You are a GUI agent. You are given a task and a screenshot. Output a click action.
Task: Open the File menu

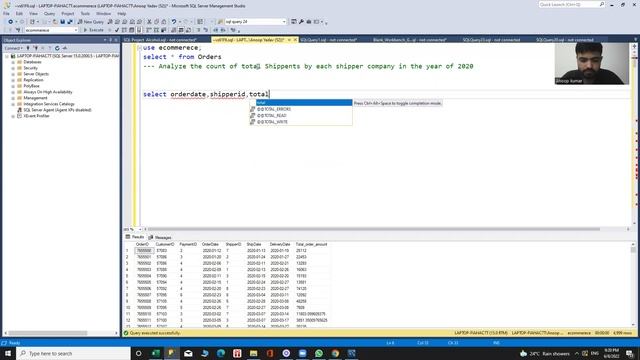[6, 13]
